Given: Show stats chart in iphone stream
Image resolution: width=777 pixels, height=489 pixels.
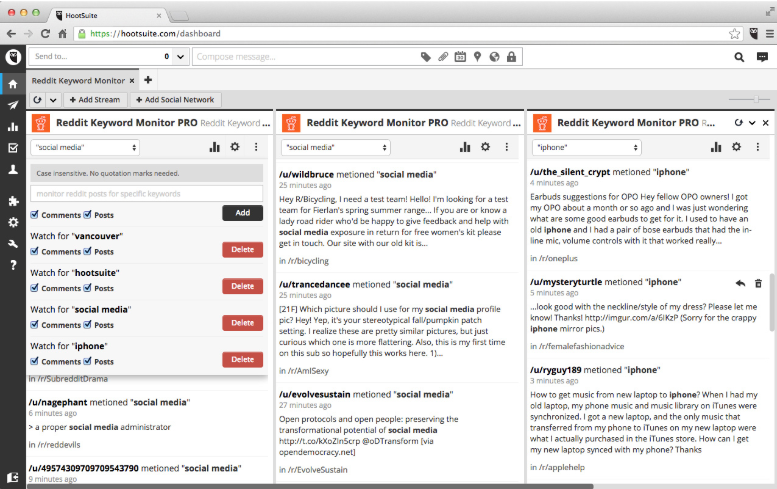Looking at the screenshot, I should 716,147.
